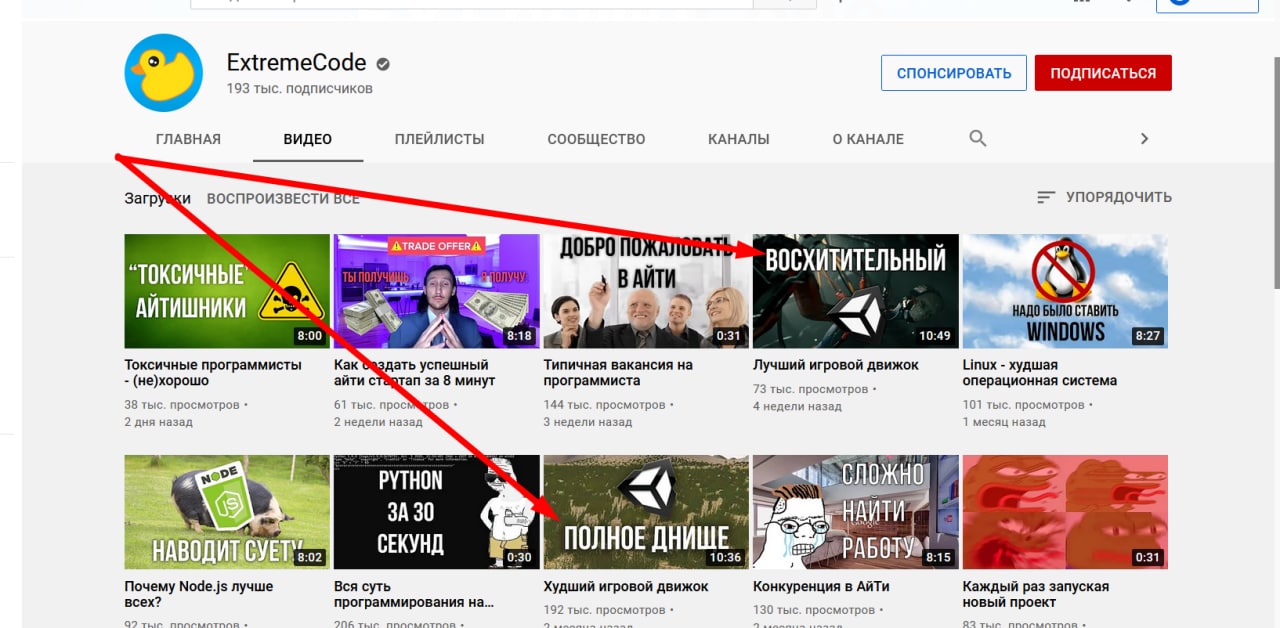This screenshot has height=628, width=1280.
Task: Open title Вся суть программирования
Action: tap(414, 594)
